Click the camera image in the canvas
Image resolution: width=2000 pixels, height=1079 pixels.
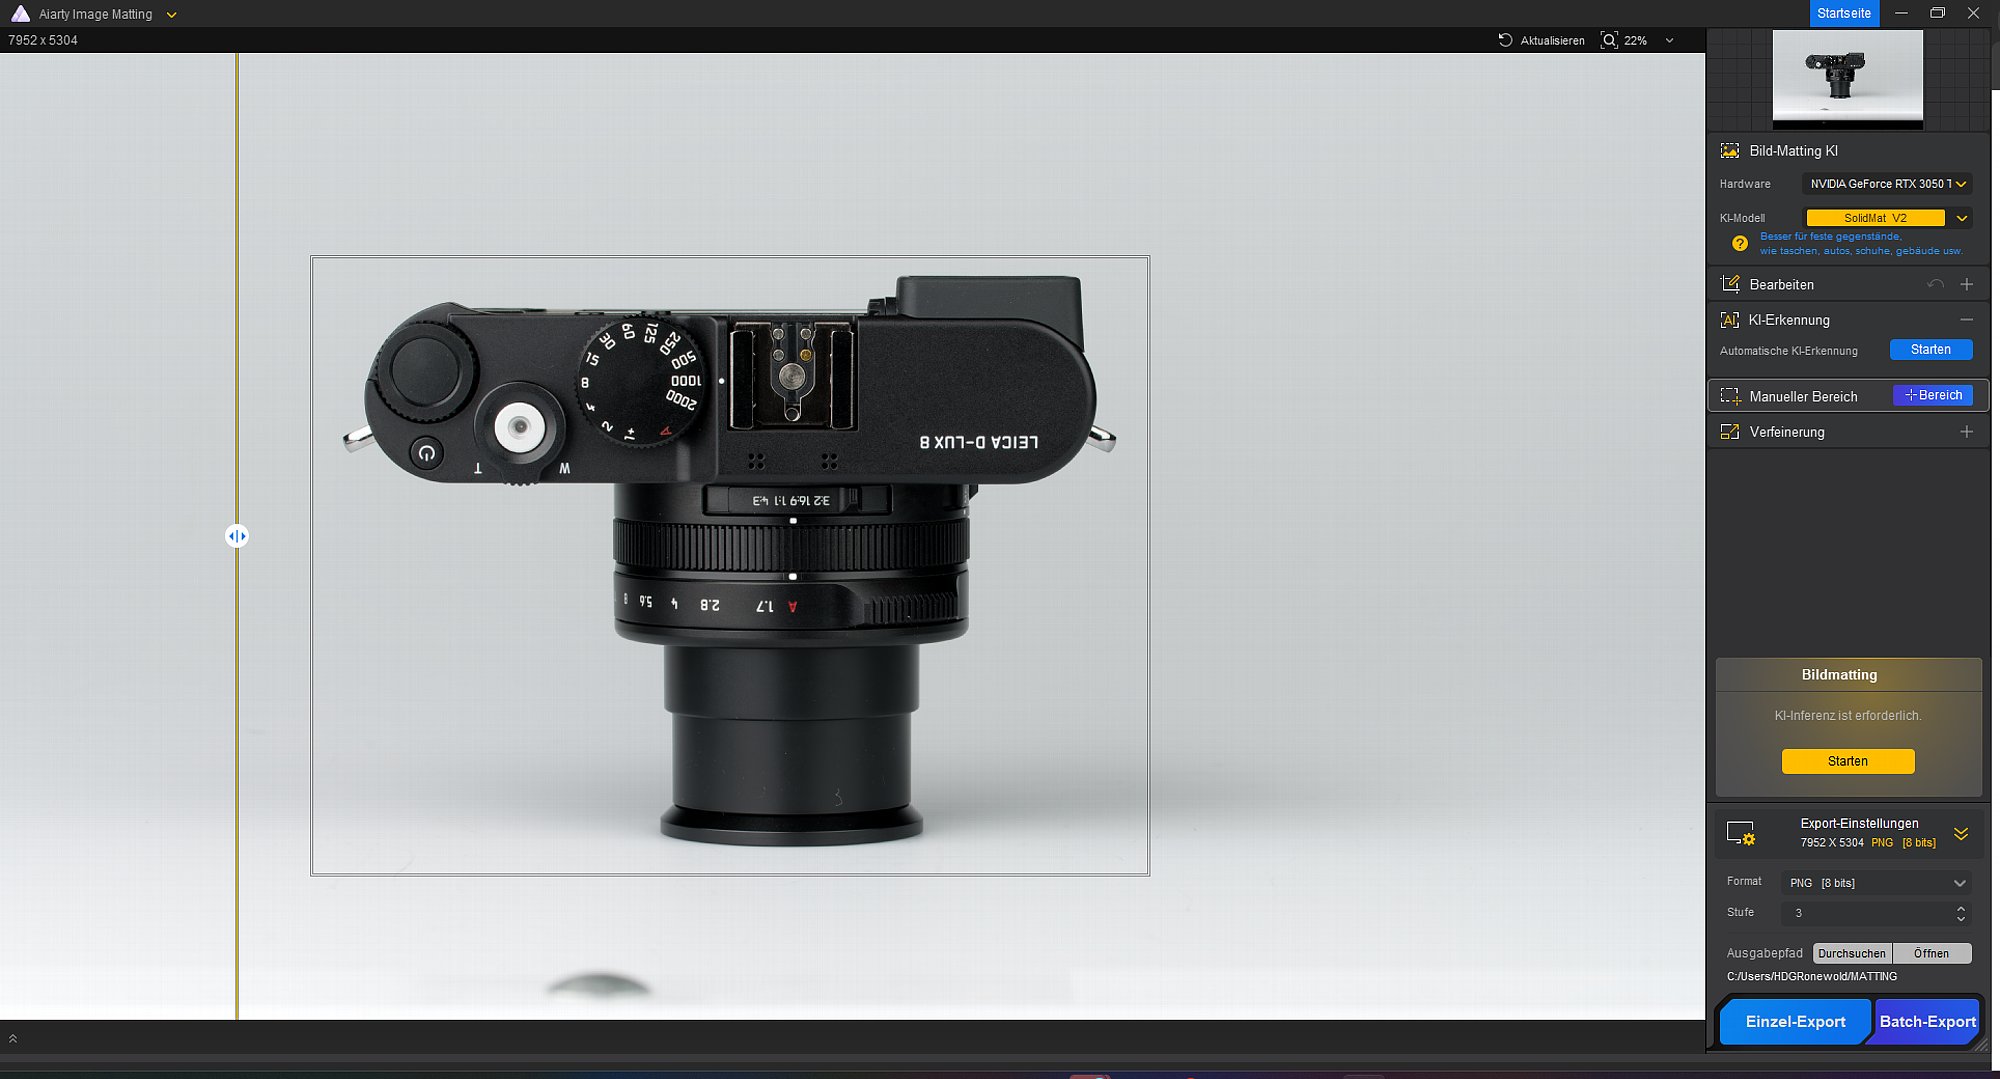click(x=730, y=560)
